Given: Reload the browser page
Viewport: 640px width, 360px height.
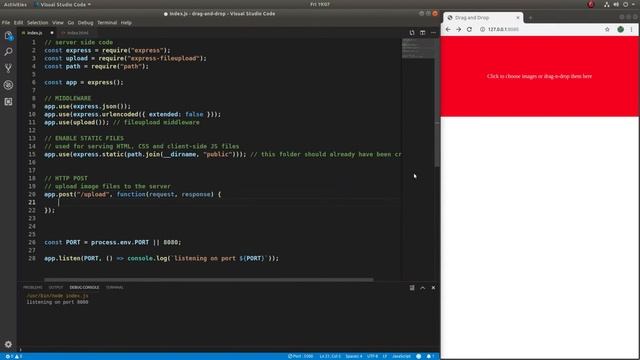Looking at the screenshot, I should [x=469, y=29].
